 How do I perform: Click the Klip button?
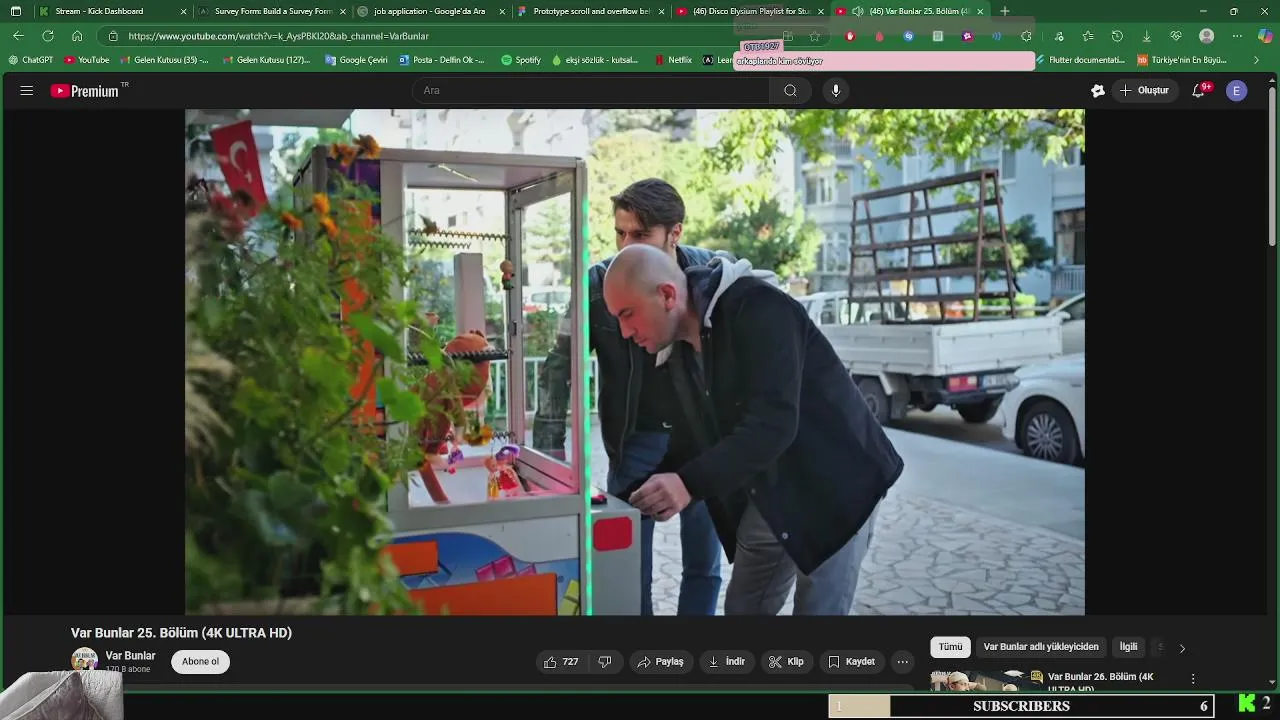pyautogui.click(x=786, y=662)
